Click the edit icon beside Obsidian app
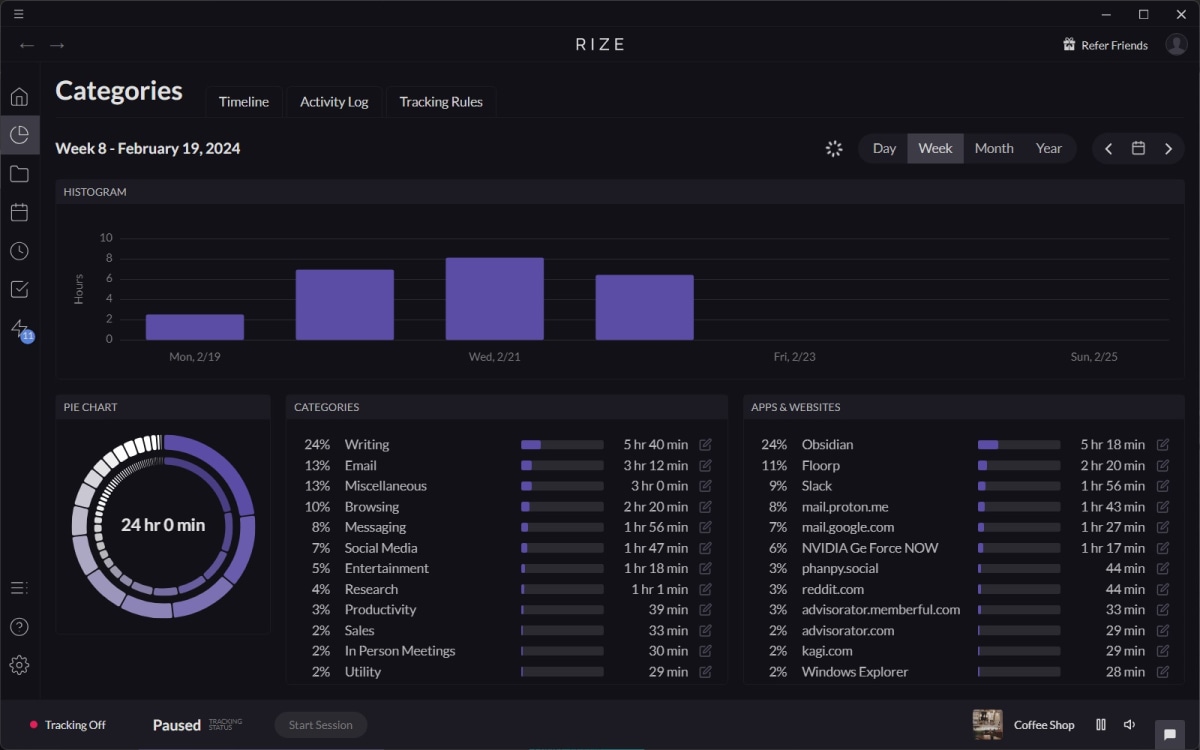This screenshot has width=1200, height=750. coord(1163,445)
